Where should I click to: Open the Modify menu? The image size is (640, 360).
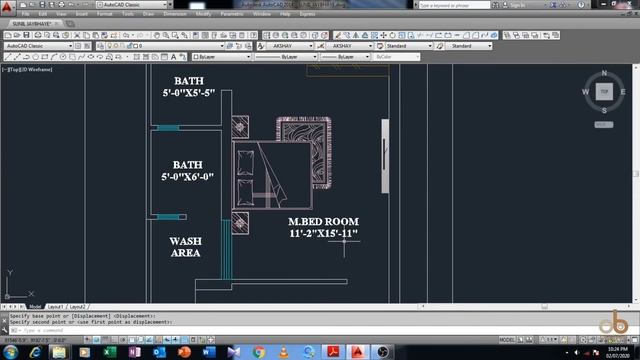(x=203, y=14)
